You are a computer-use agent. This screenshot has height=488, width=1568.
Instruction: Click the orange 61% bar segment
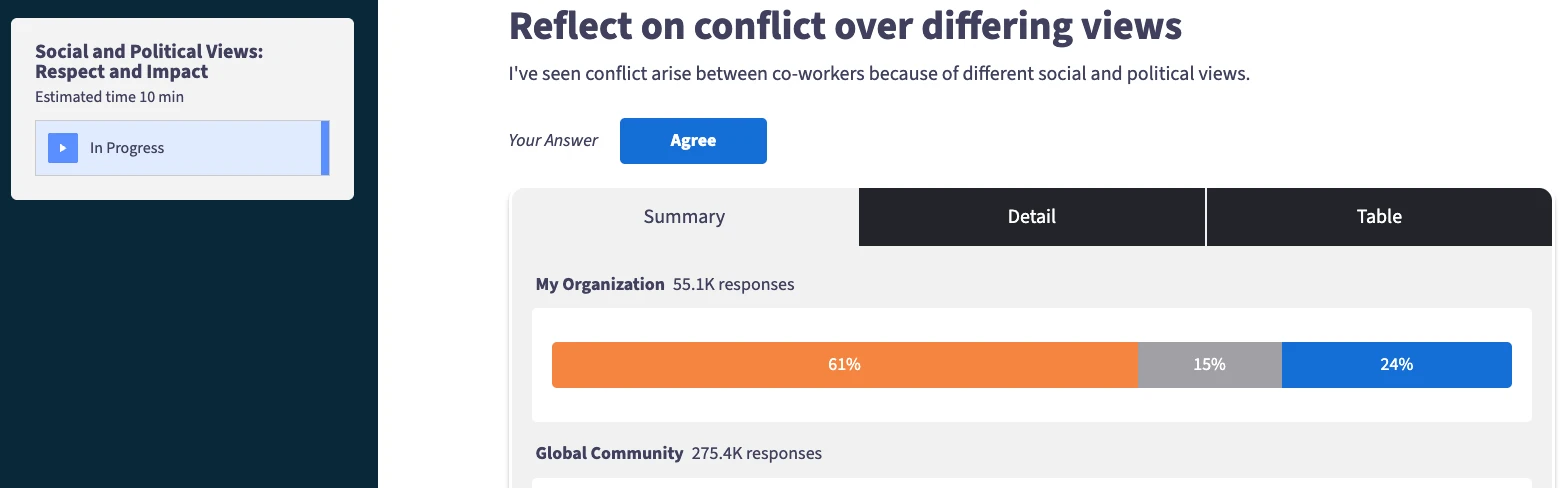(845, 365)
